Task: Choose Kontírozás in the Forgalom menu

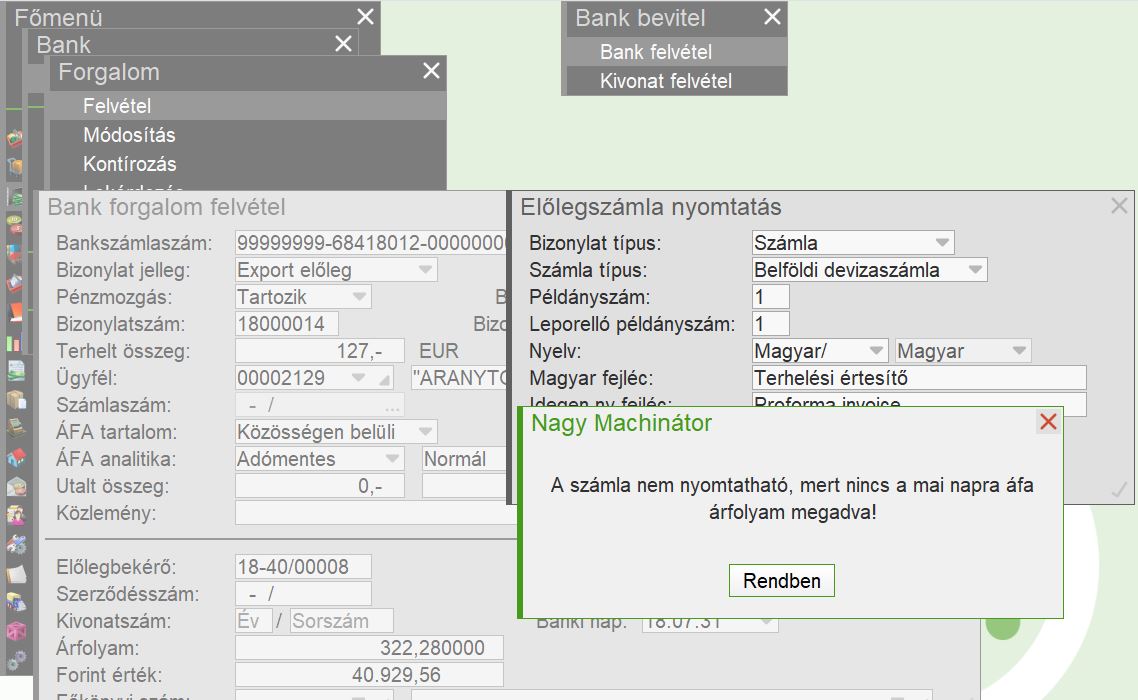Action: [247, 164]
